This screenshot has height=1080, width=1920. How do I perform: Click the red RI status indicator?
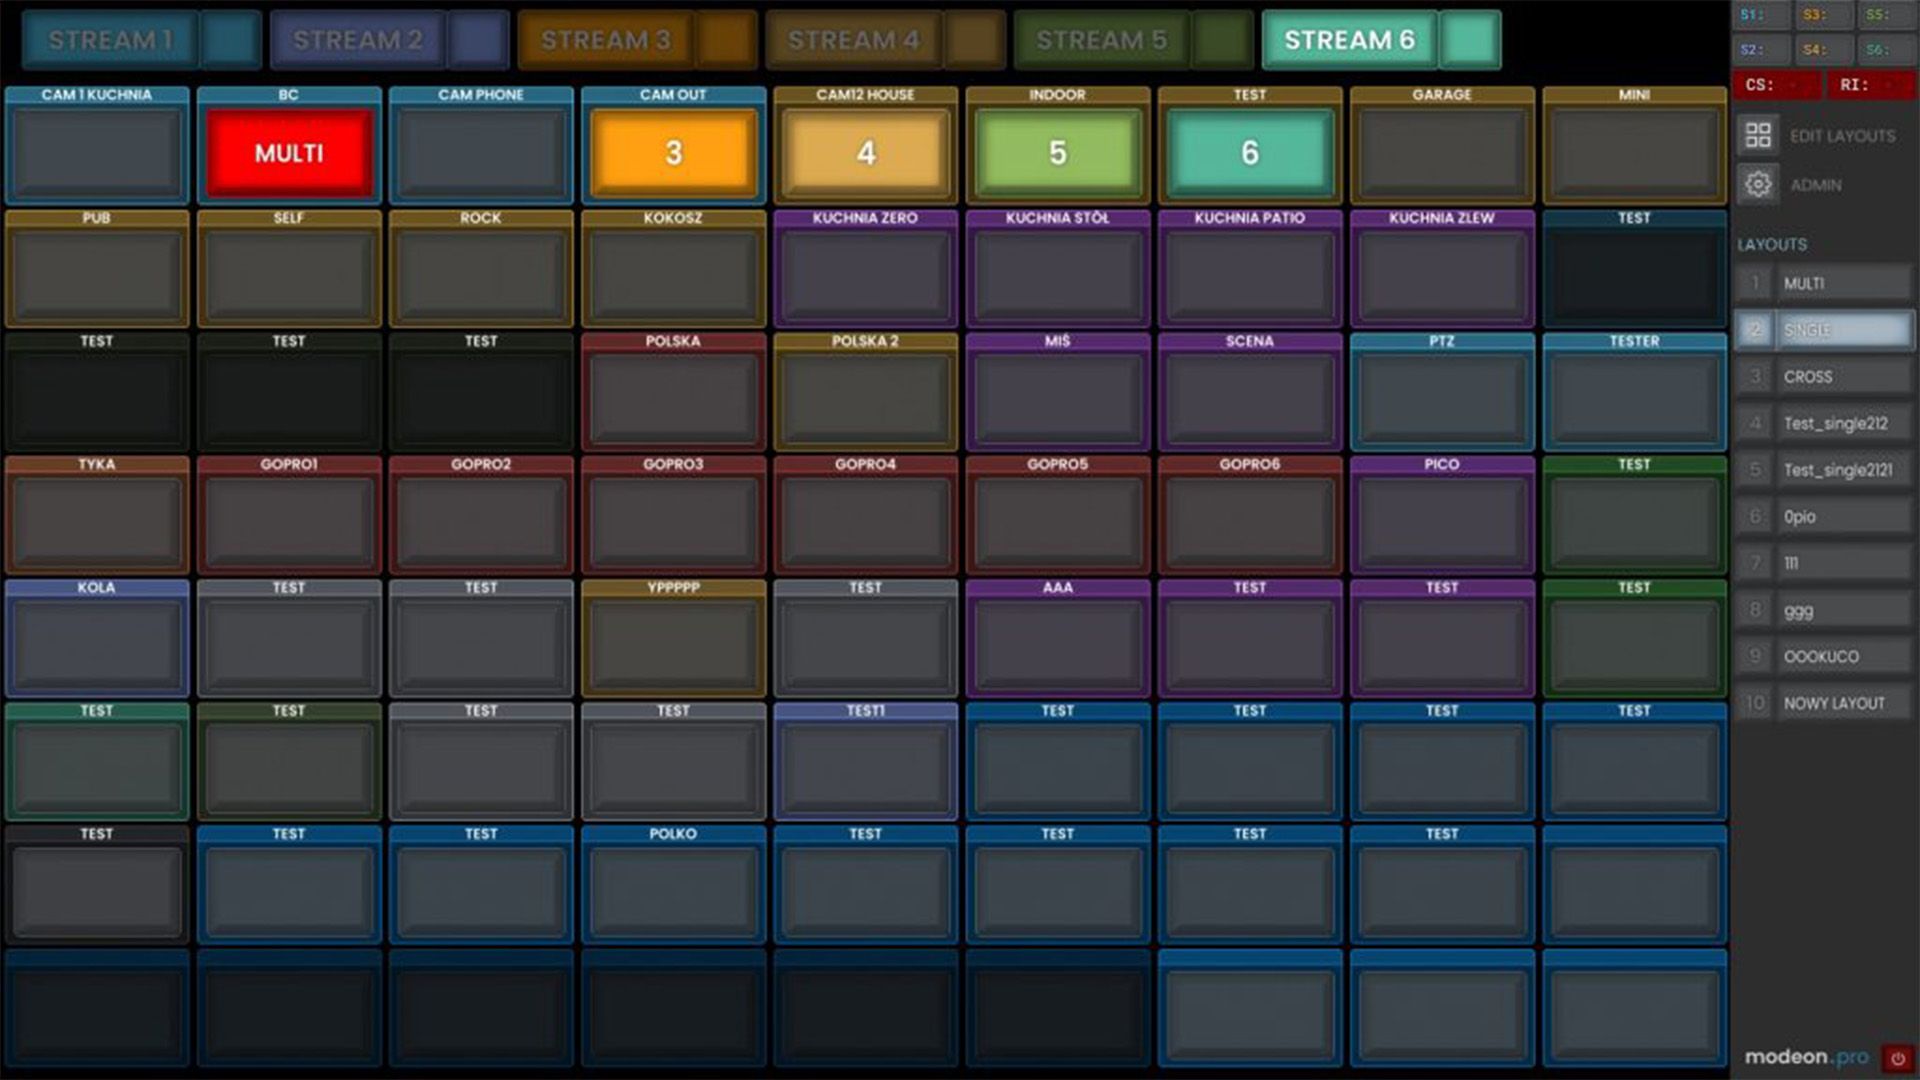[x=1871, y=85]
